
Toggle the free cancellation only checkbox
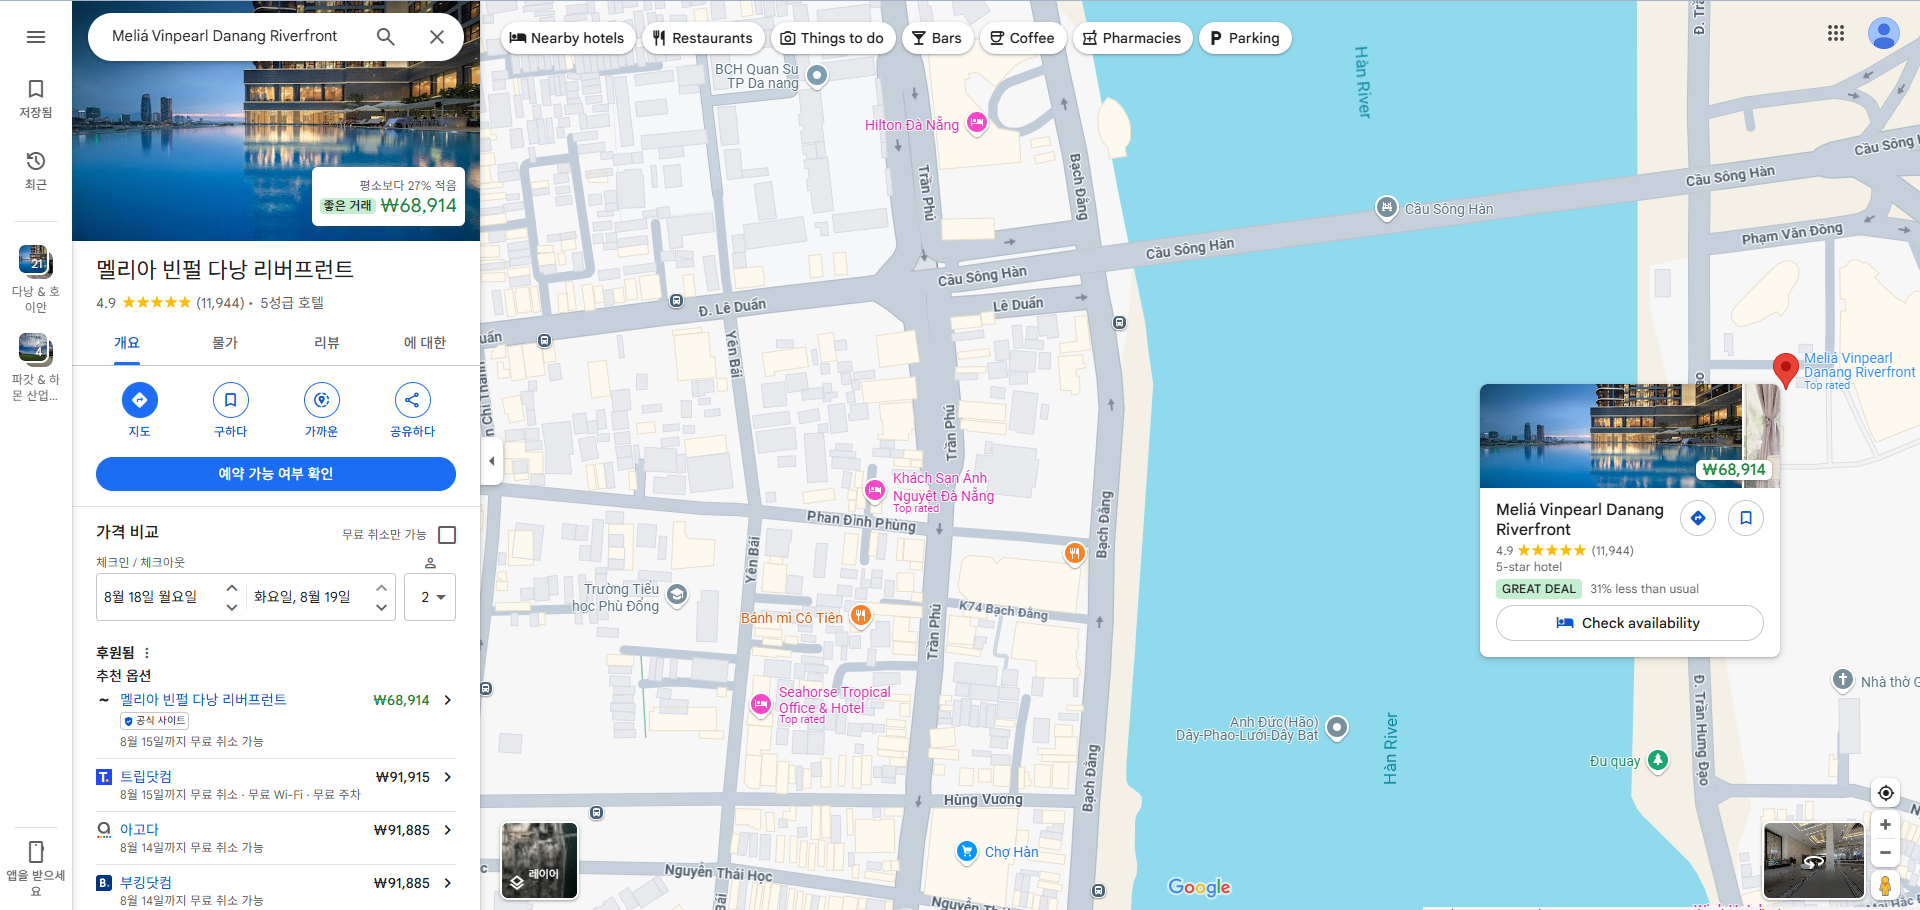(x=447, y=535)
